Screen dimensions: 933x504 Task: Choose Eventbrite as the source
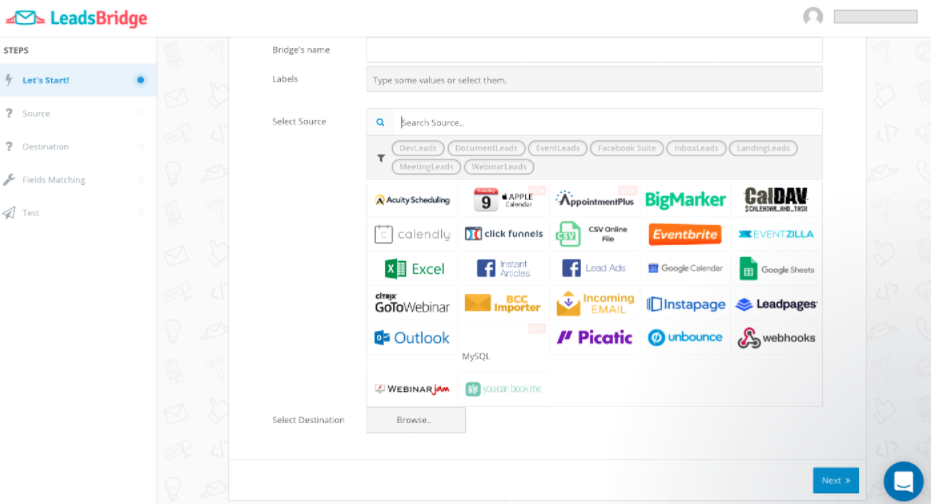(x=685, y=235)
